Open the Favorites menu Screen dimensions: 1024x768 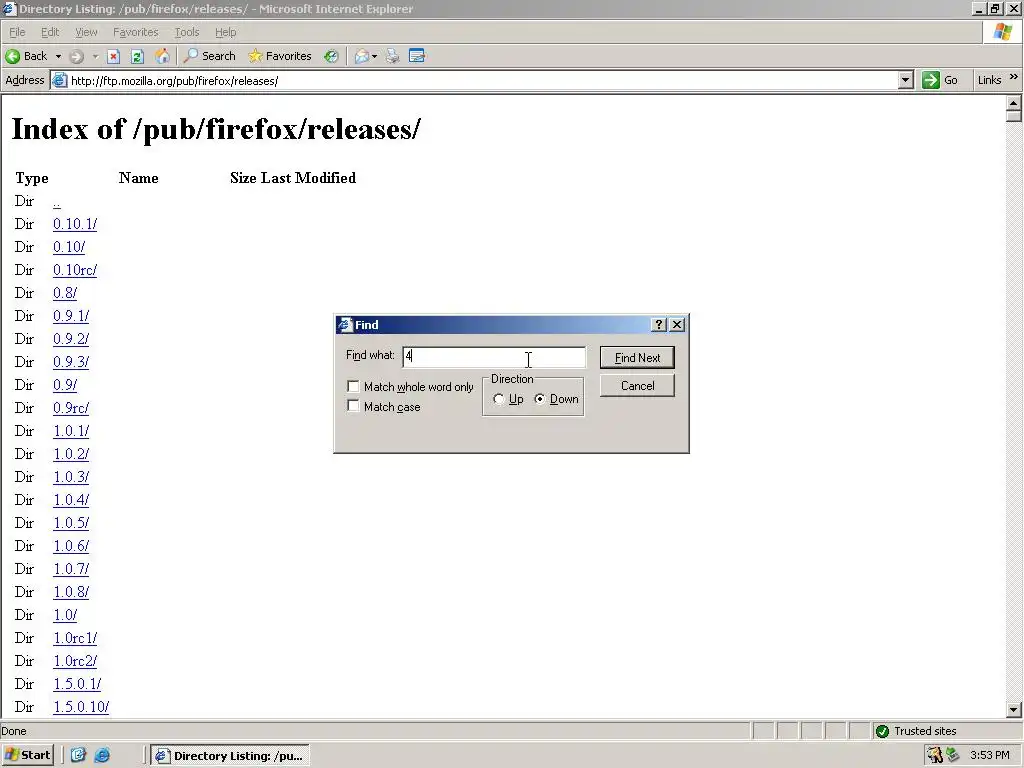135,32
